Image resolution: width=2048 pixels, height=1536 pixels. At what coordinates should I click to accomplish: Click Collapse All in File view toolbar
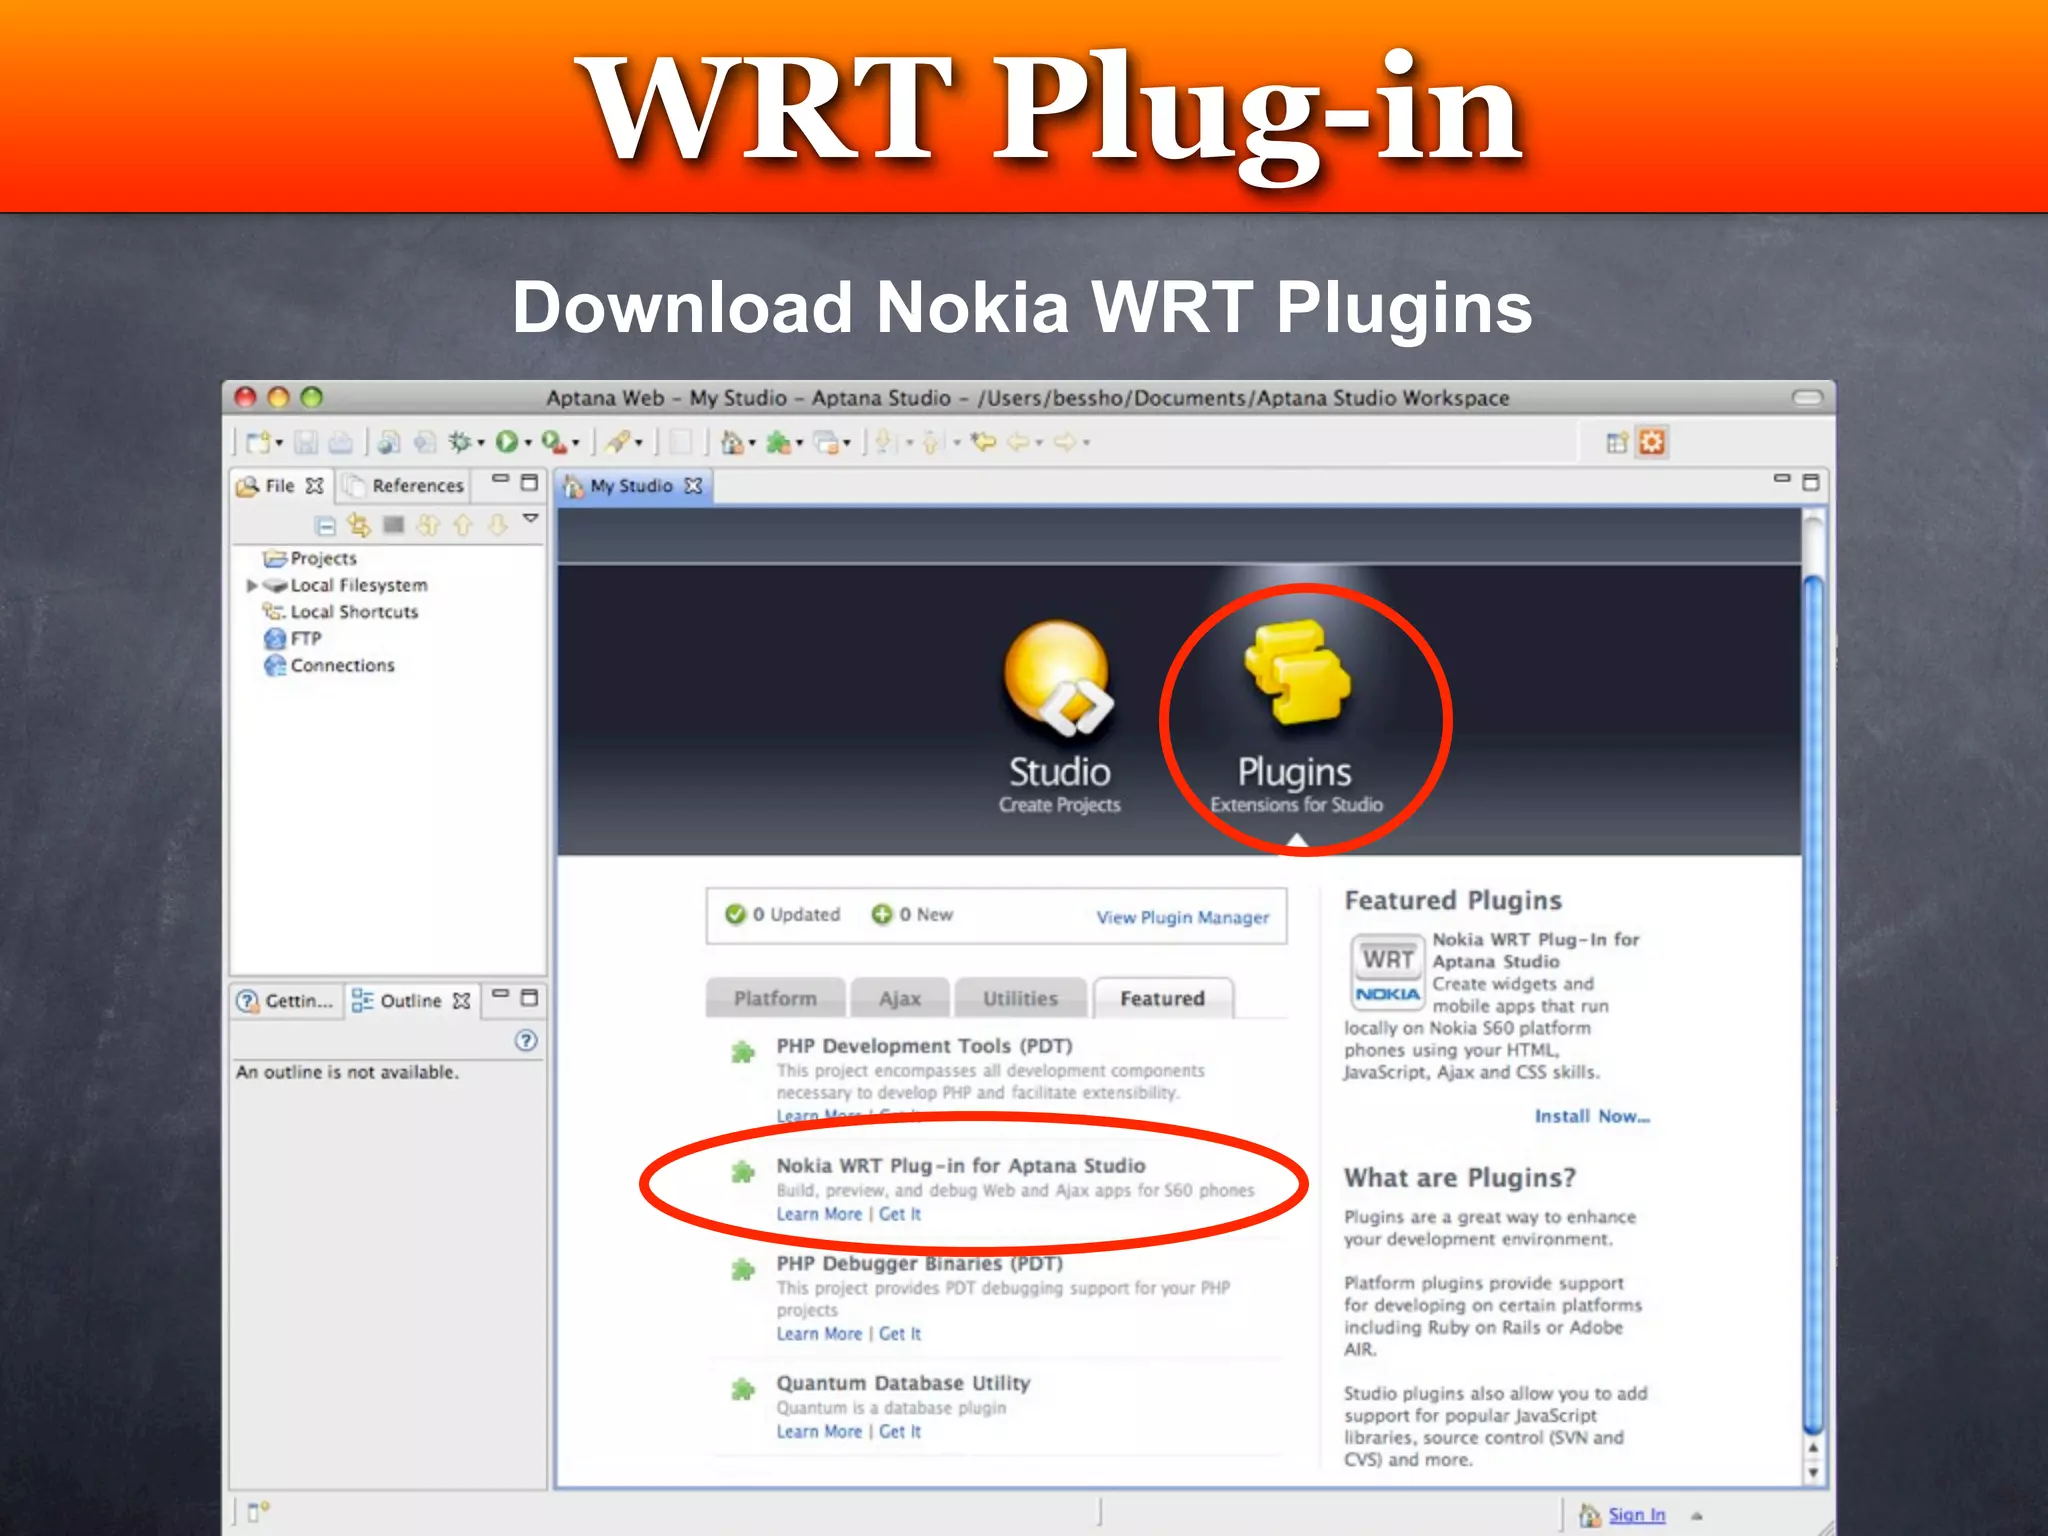click(x=326, y=525)
